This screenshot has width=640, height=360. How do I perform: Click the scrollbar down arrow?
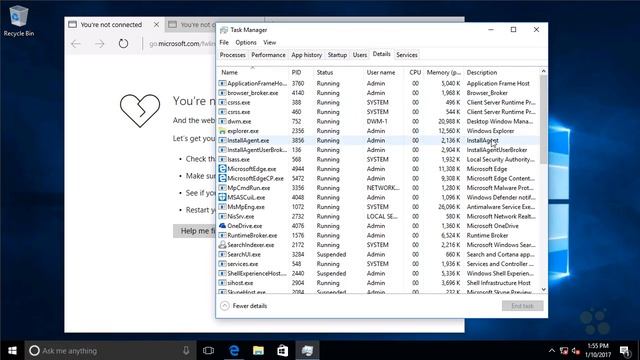(x=543, y=289)
